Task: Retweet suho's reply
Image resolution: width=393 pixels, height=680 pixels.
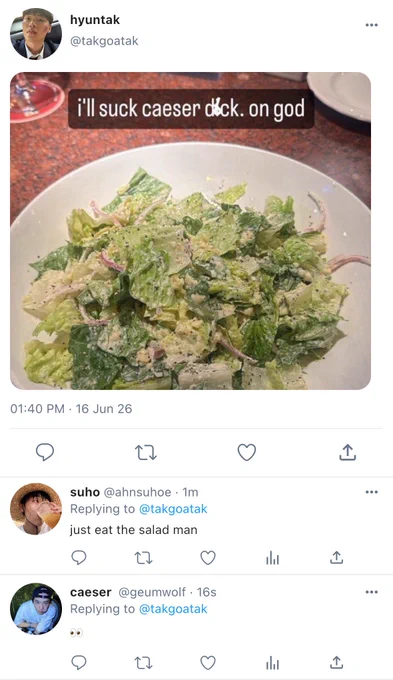Action: [x=143, y=558]
